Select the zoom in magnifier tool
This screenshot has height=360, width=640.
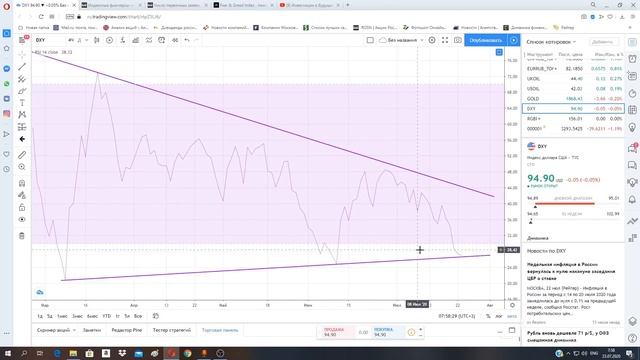22,167
